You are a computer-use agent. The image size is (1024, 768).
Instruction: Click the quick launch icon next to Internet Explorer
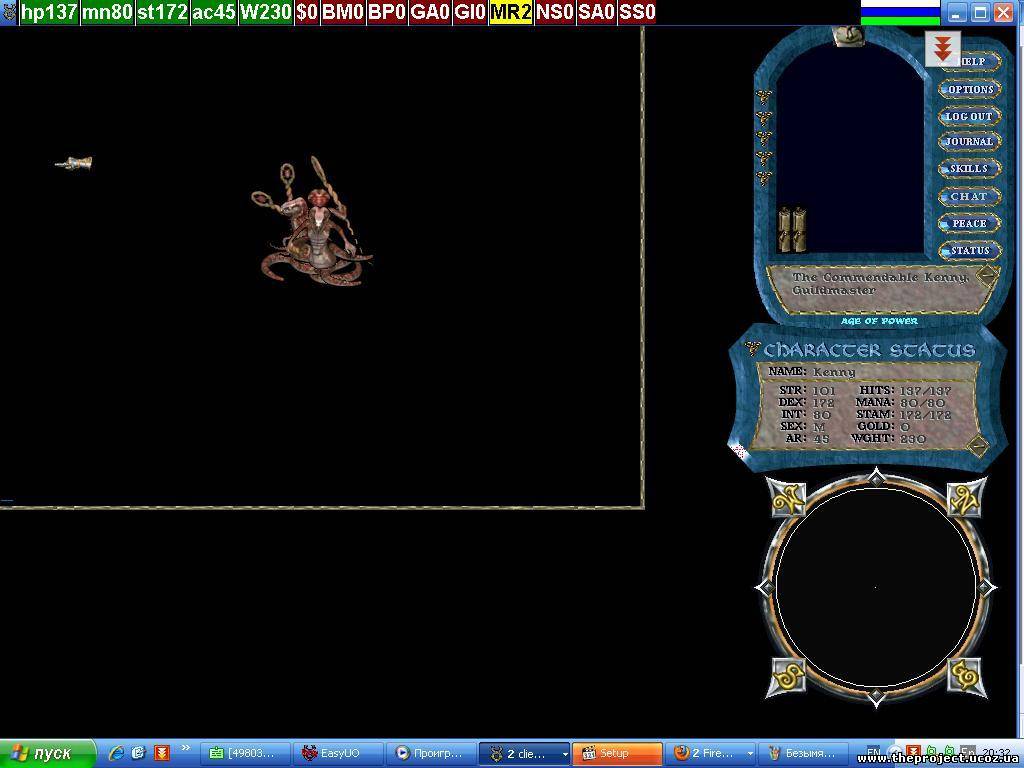tap(138, 753)
